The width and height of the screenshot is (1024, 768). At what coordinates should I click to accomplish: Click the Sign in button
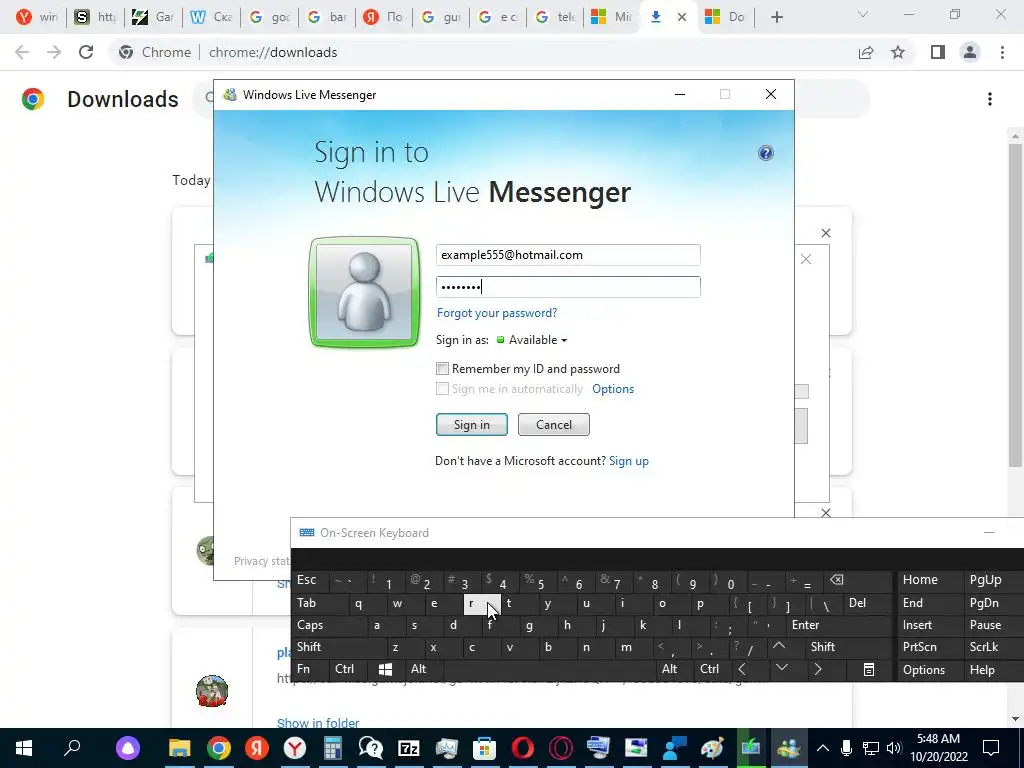pyautogui.click(x=472, y=424)
